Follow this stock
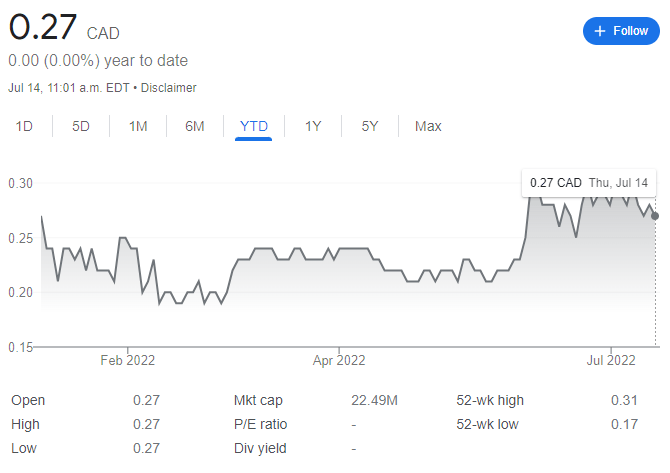Image resolution: width=670 pixels, height=473 pixels. [621, 31]
